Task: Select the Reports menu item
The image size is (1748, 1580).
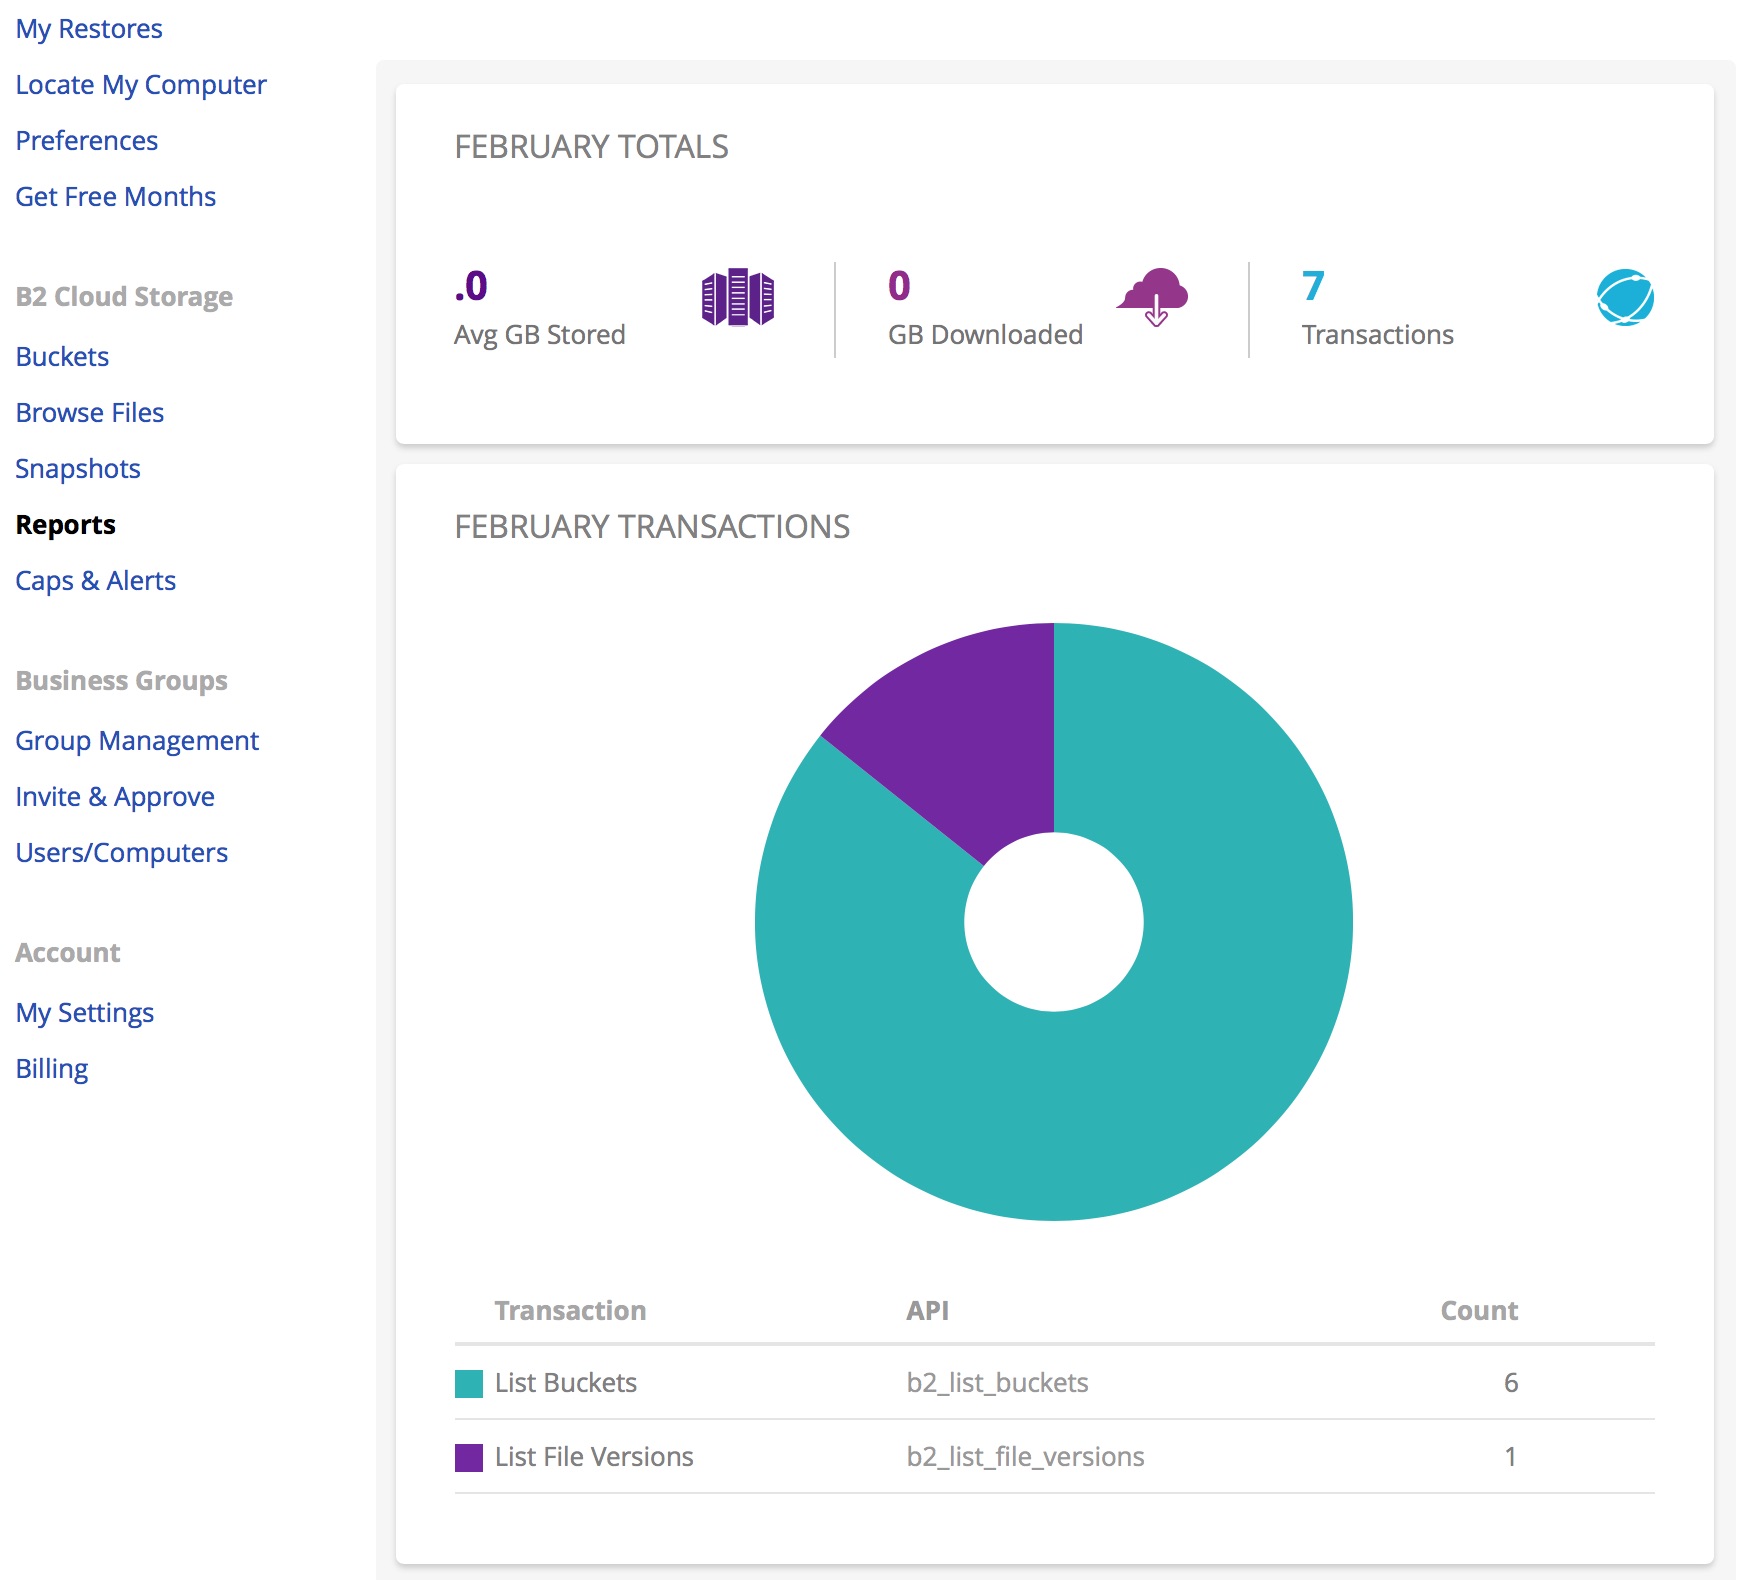Action: click(66, 525)
